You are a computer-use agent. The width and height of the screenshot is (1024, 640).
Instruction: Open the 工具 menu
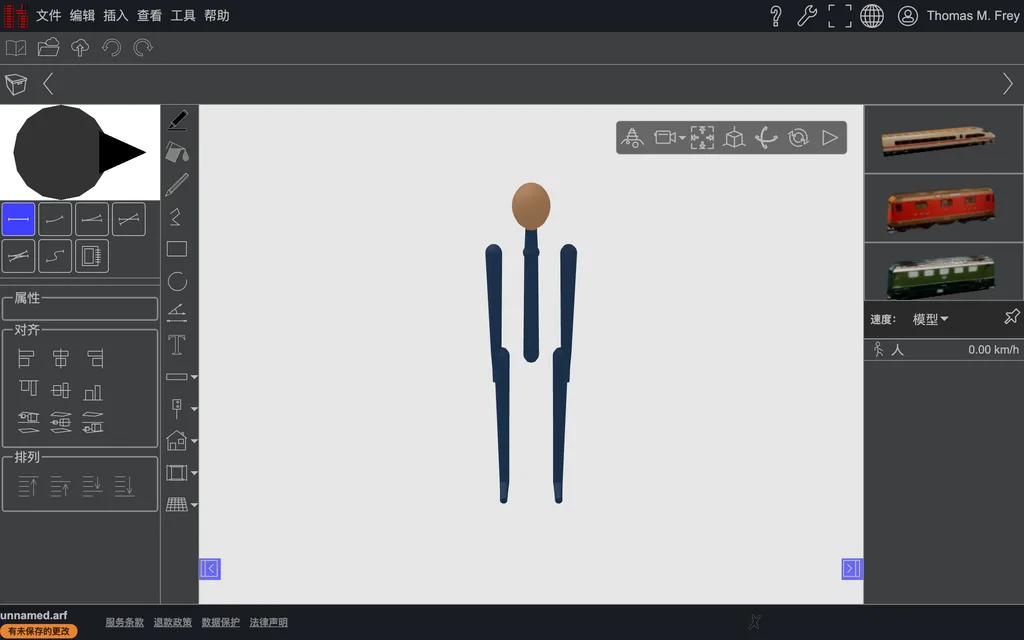[183, 16]
